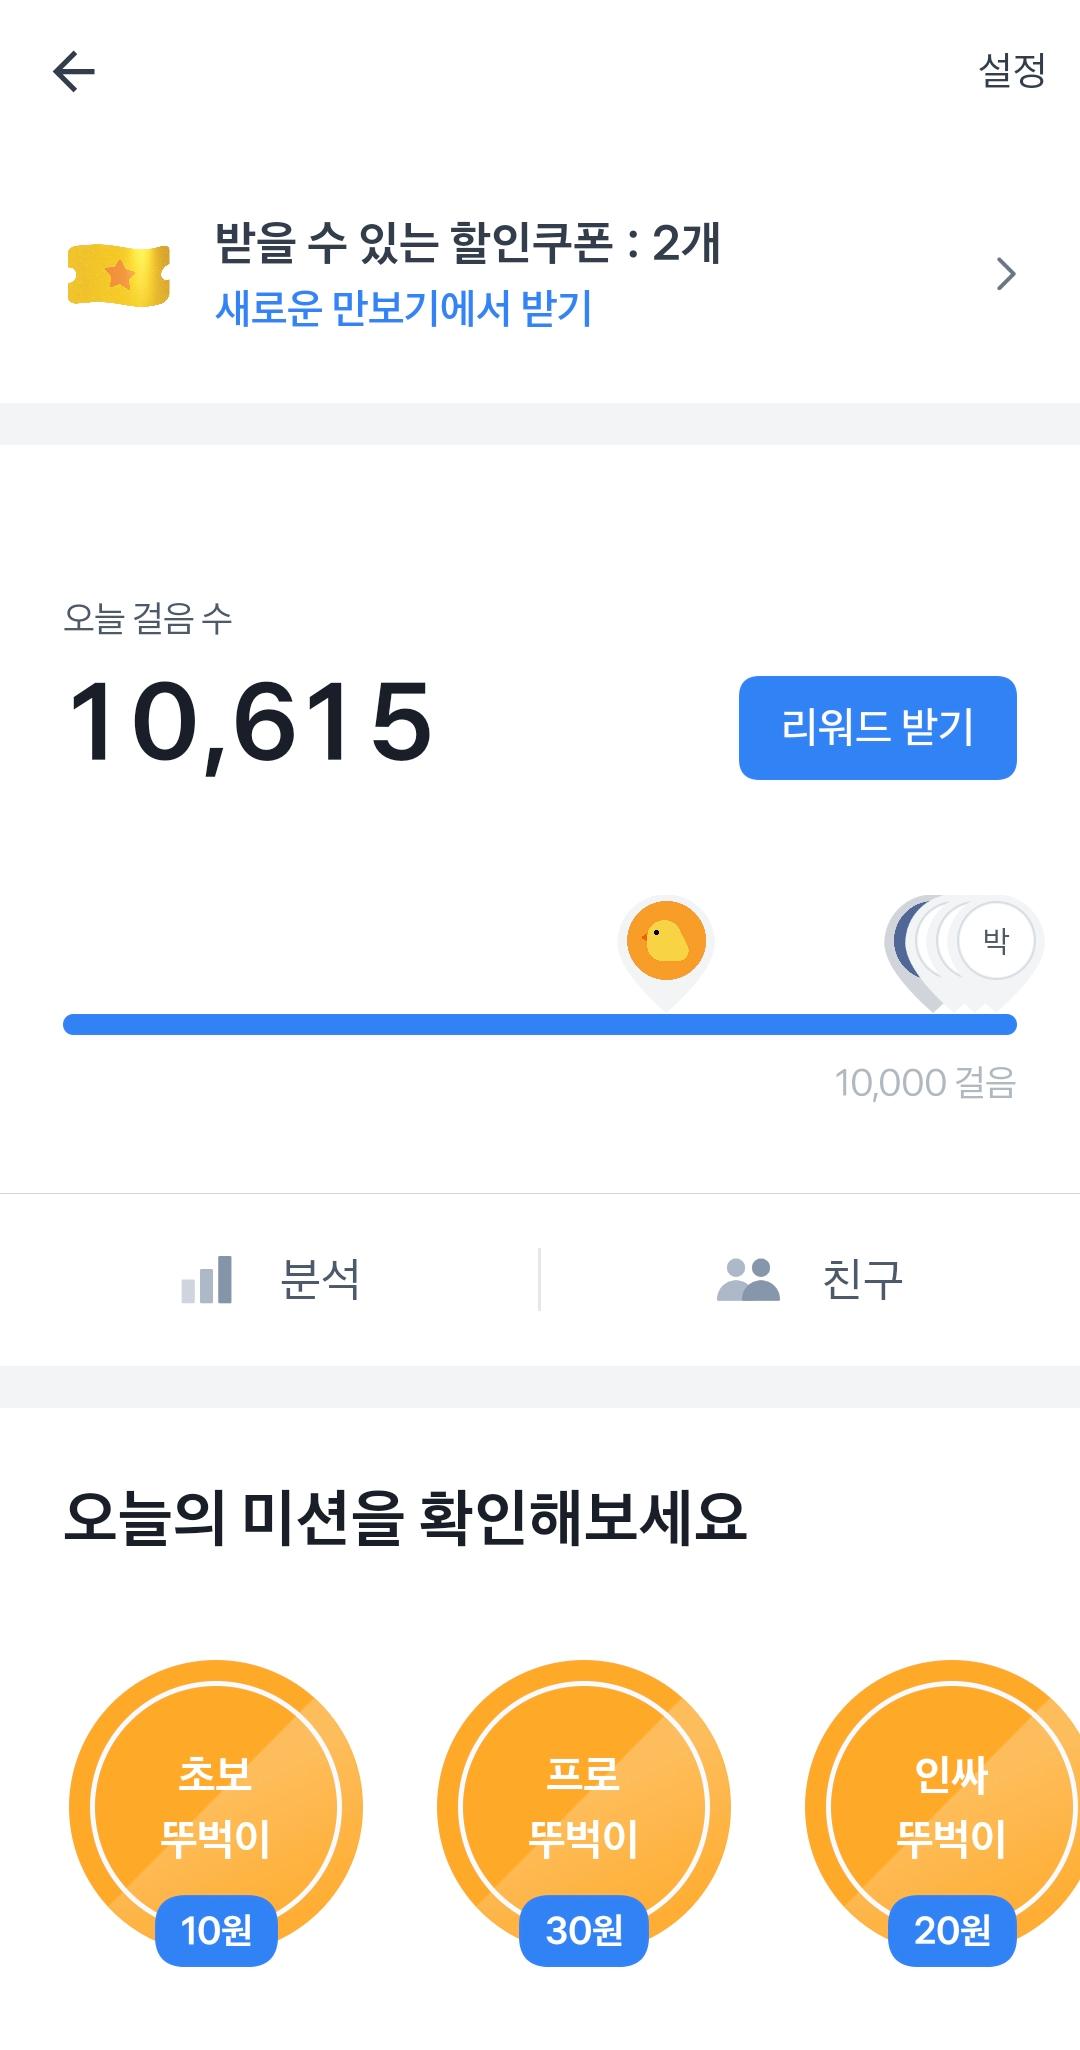Open 설정 settings

click(1011, 71)
